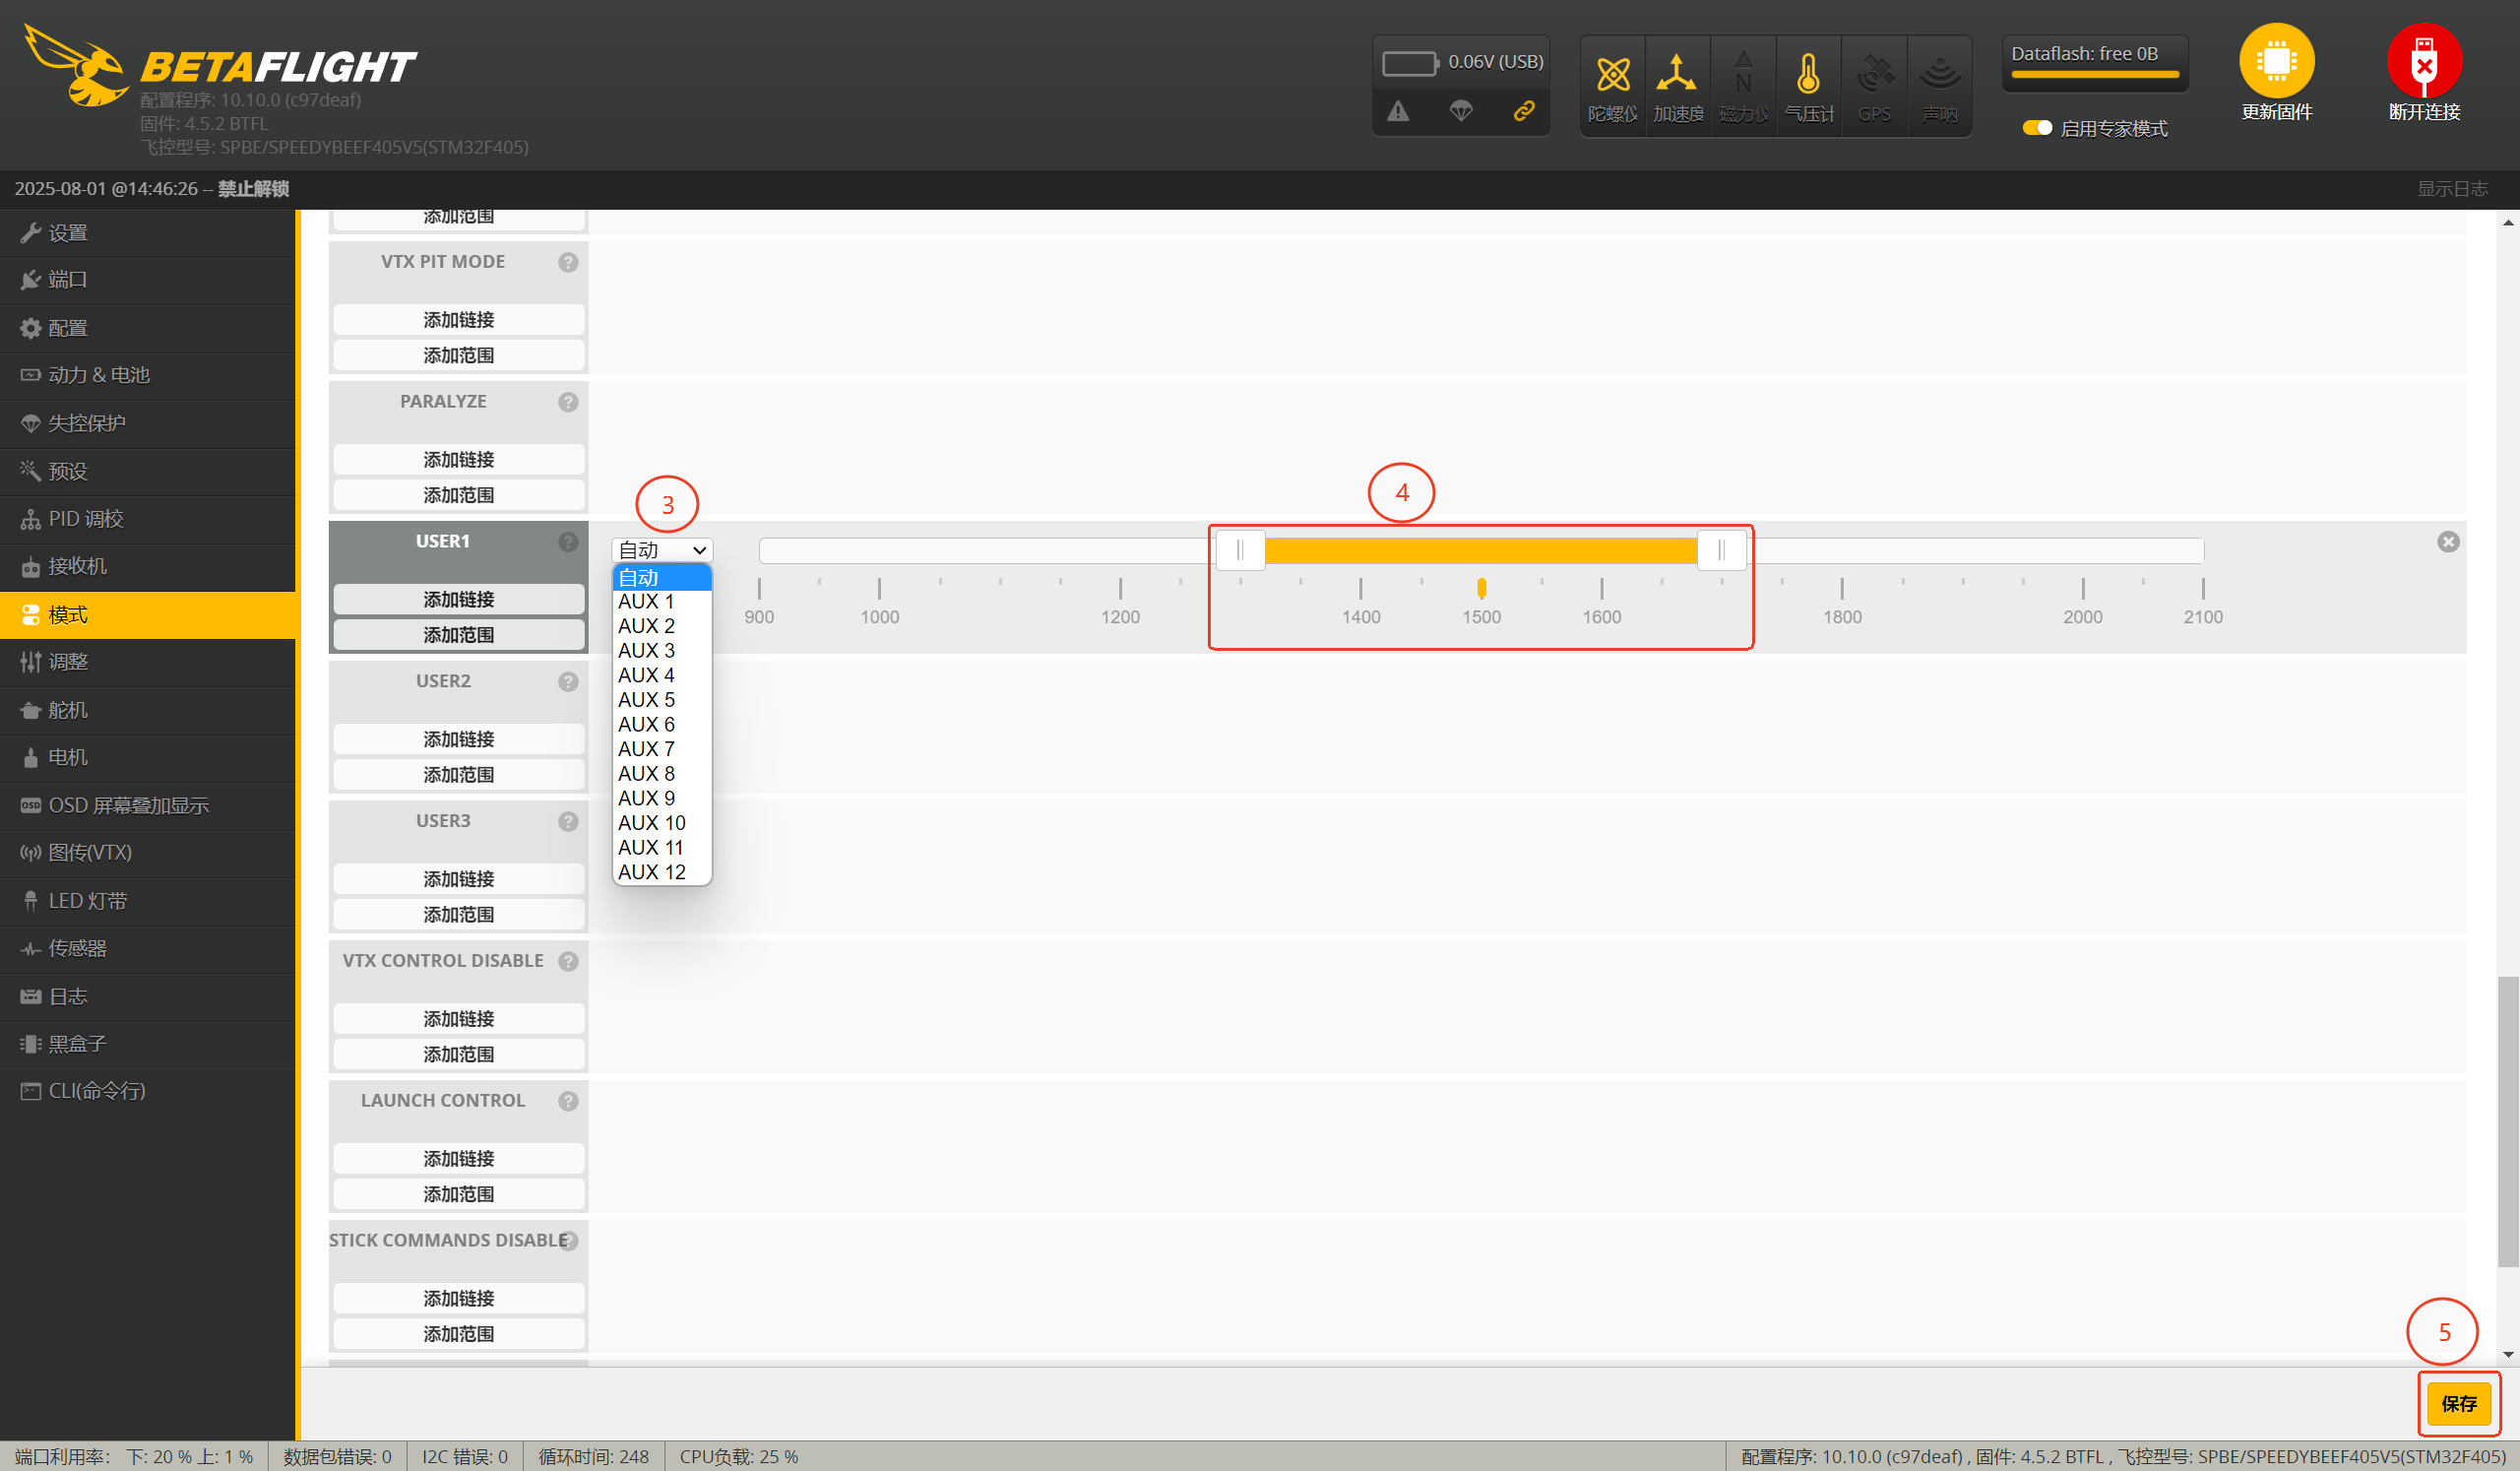Click the yellow link icon under battery voltage
Image resolution: width=2520 pixels, height=1471 pixels.
click(1523, 111)
